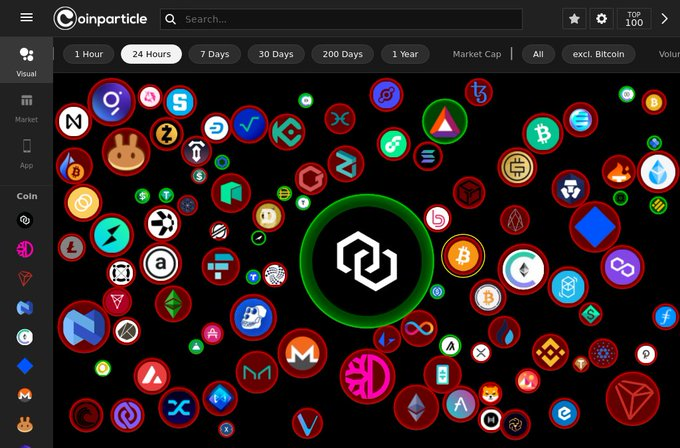Click the Solana bubble
The width and height of the screenshot is (680, 448).
click(428, 156)
